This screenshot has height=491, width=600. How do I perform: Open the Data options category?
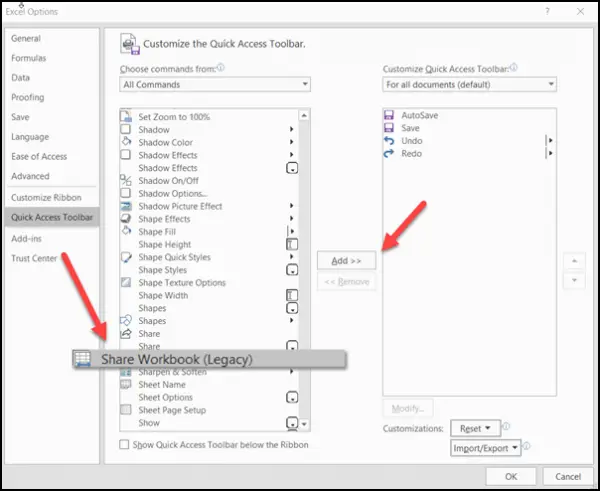coord(20,78)
